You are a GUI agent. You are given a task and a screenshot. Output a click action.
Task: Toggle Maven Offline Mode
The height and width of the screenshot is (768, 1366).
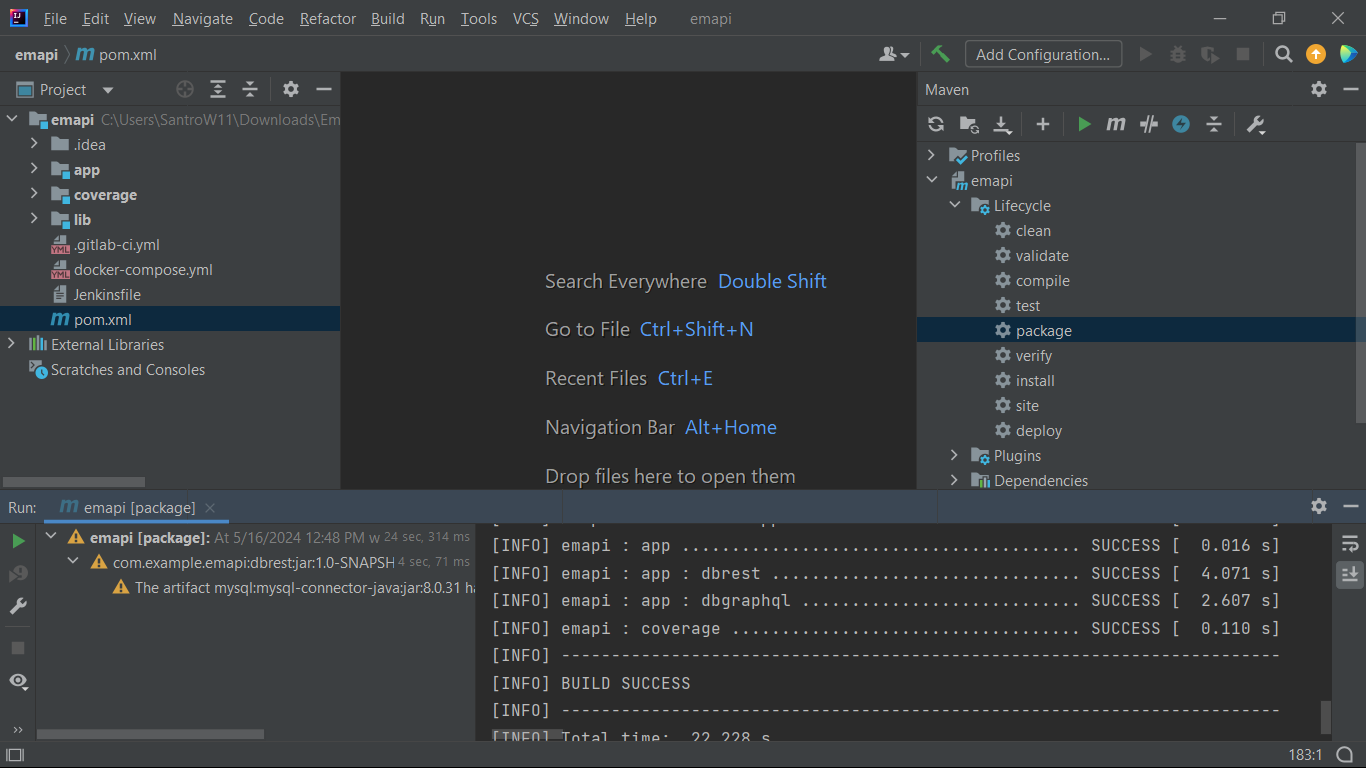[1149, 124]
